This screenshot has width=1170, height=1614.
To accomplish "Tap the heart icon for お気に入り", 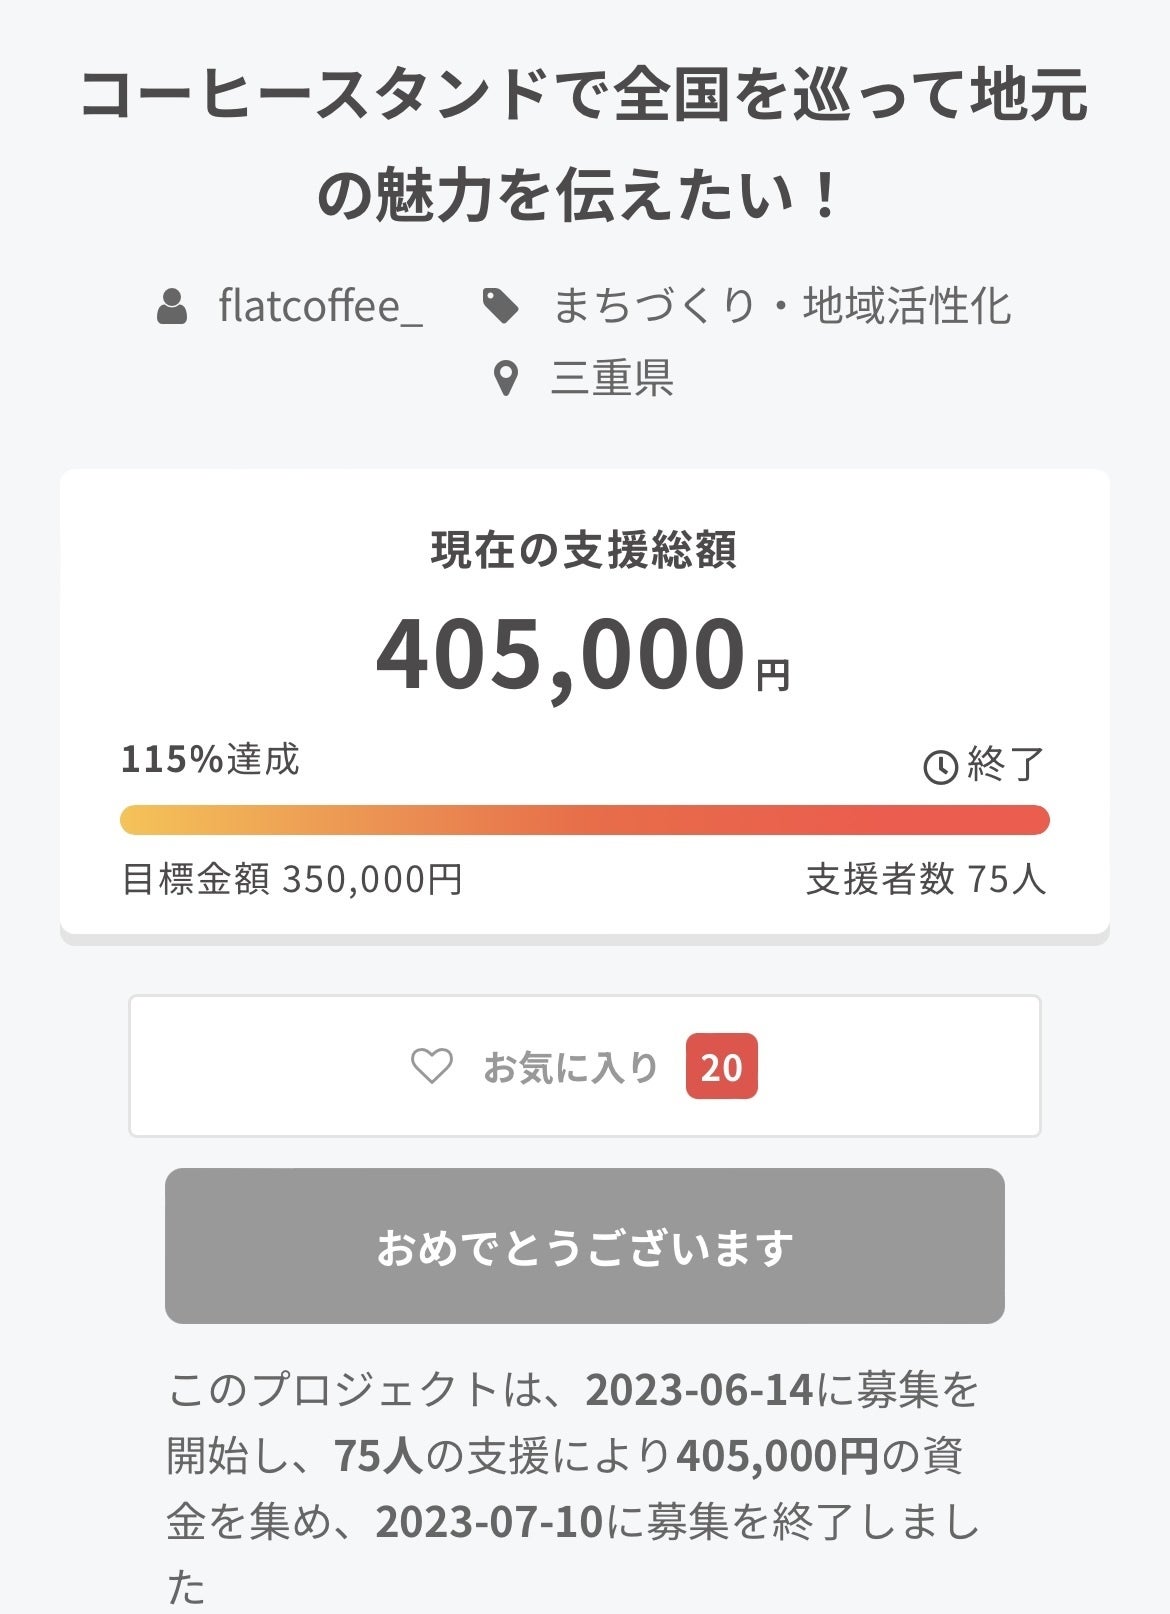I will pos(432,1066).
